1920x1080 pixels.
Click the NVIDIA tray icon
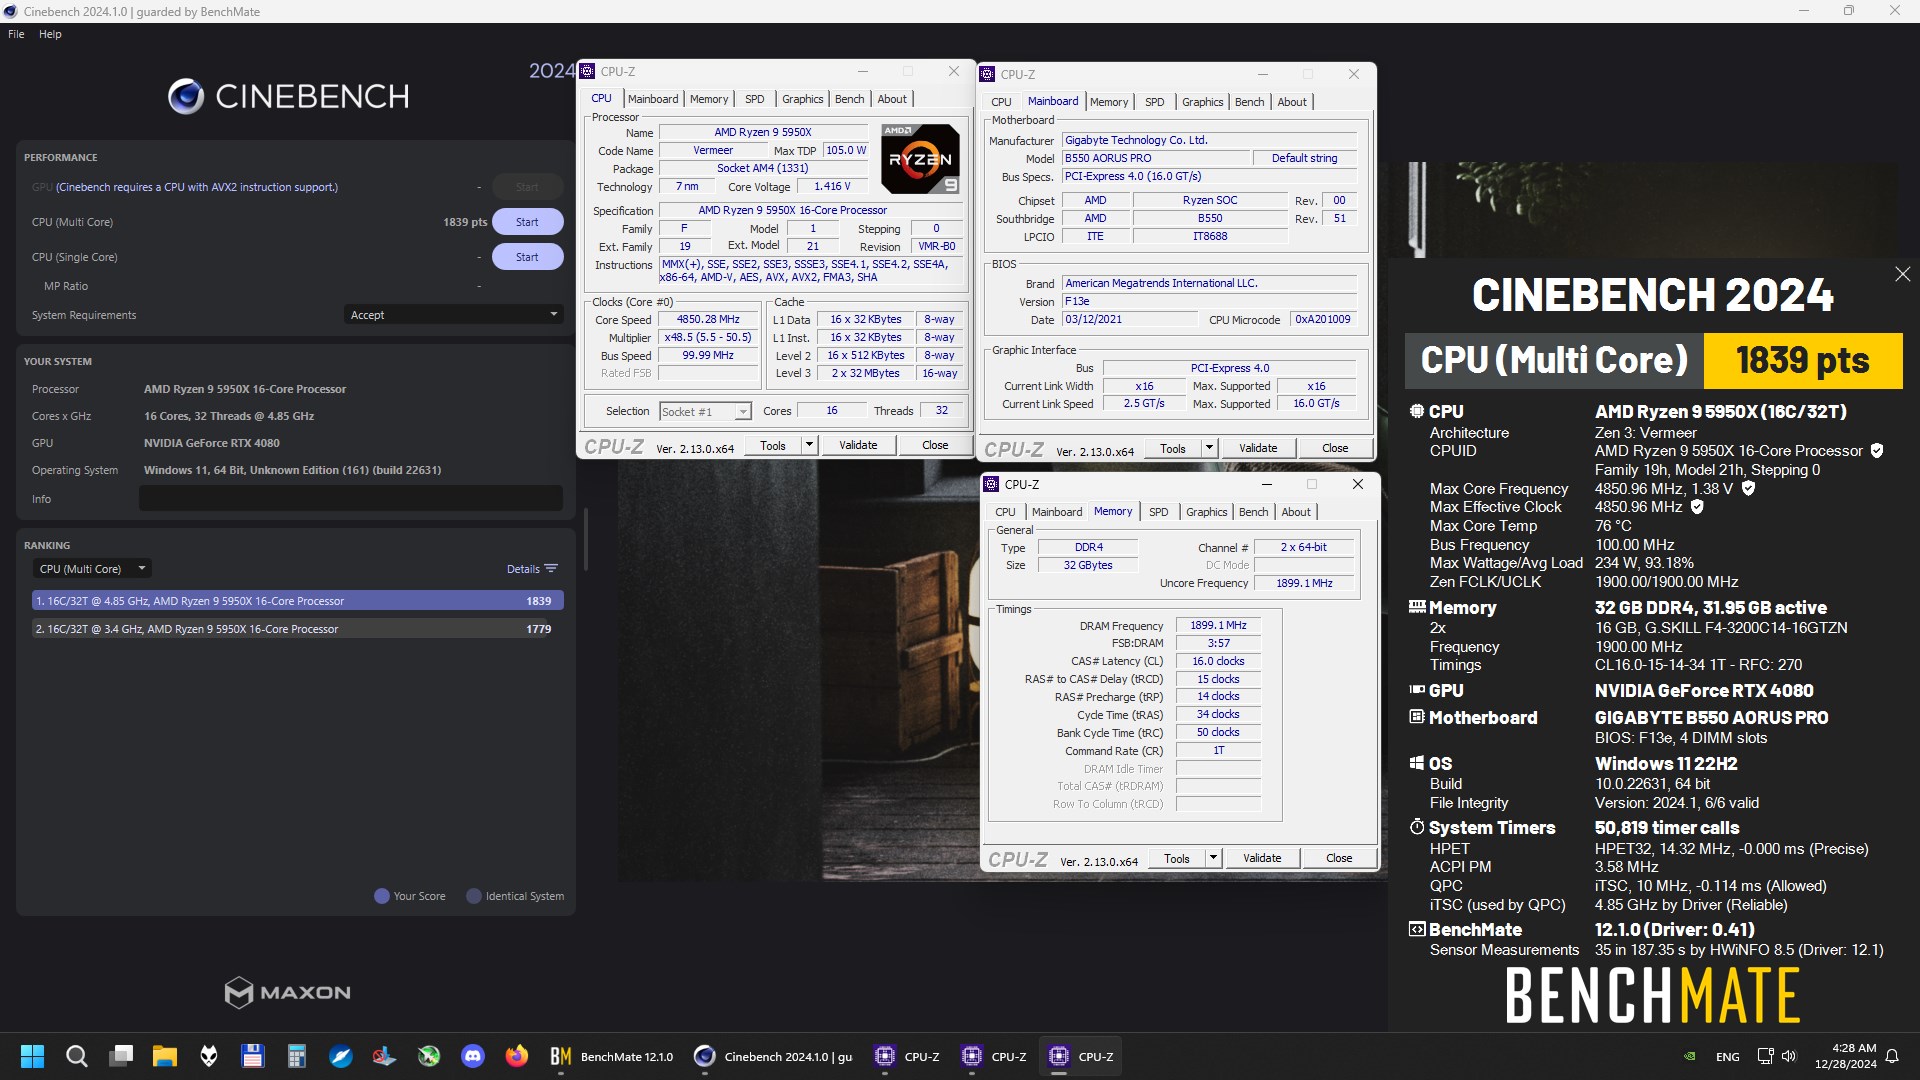click(1690, 1056)
